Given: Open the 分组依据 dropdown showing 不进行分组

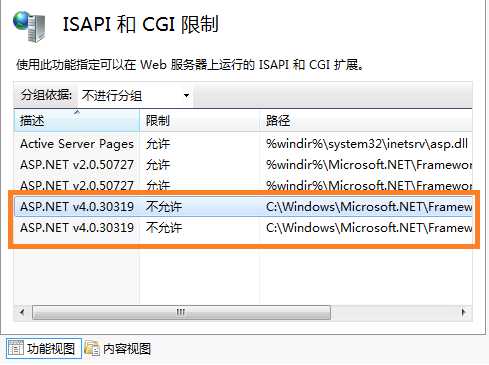Looking at the screenshot, I should (x=135, y=96).
